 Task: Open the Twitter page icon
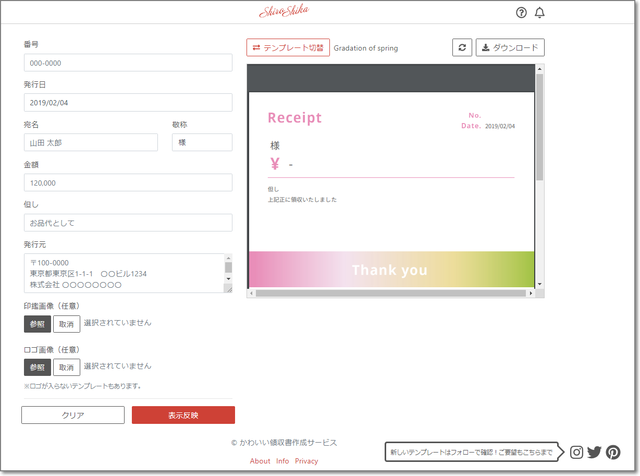click(595, 452)
